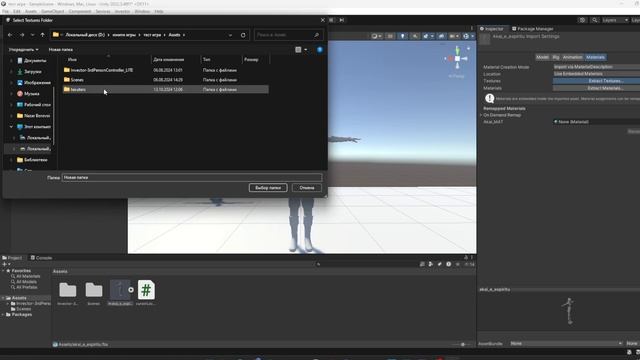Screen dimensions: 640x360
Task: Click the green Y axis of the orientation gizmo
Action: pos(458,51)
